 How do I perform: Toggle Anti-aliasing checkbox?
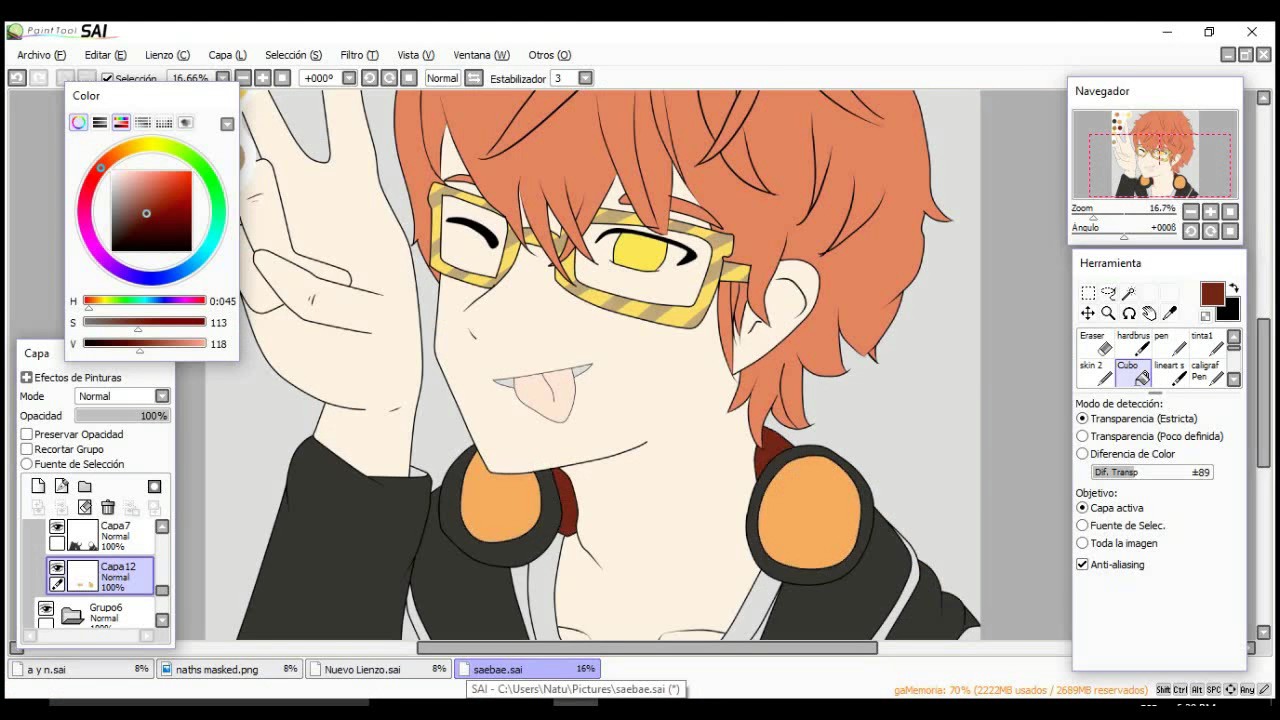(x=1082, y=564)
